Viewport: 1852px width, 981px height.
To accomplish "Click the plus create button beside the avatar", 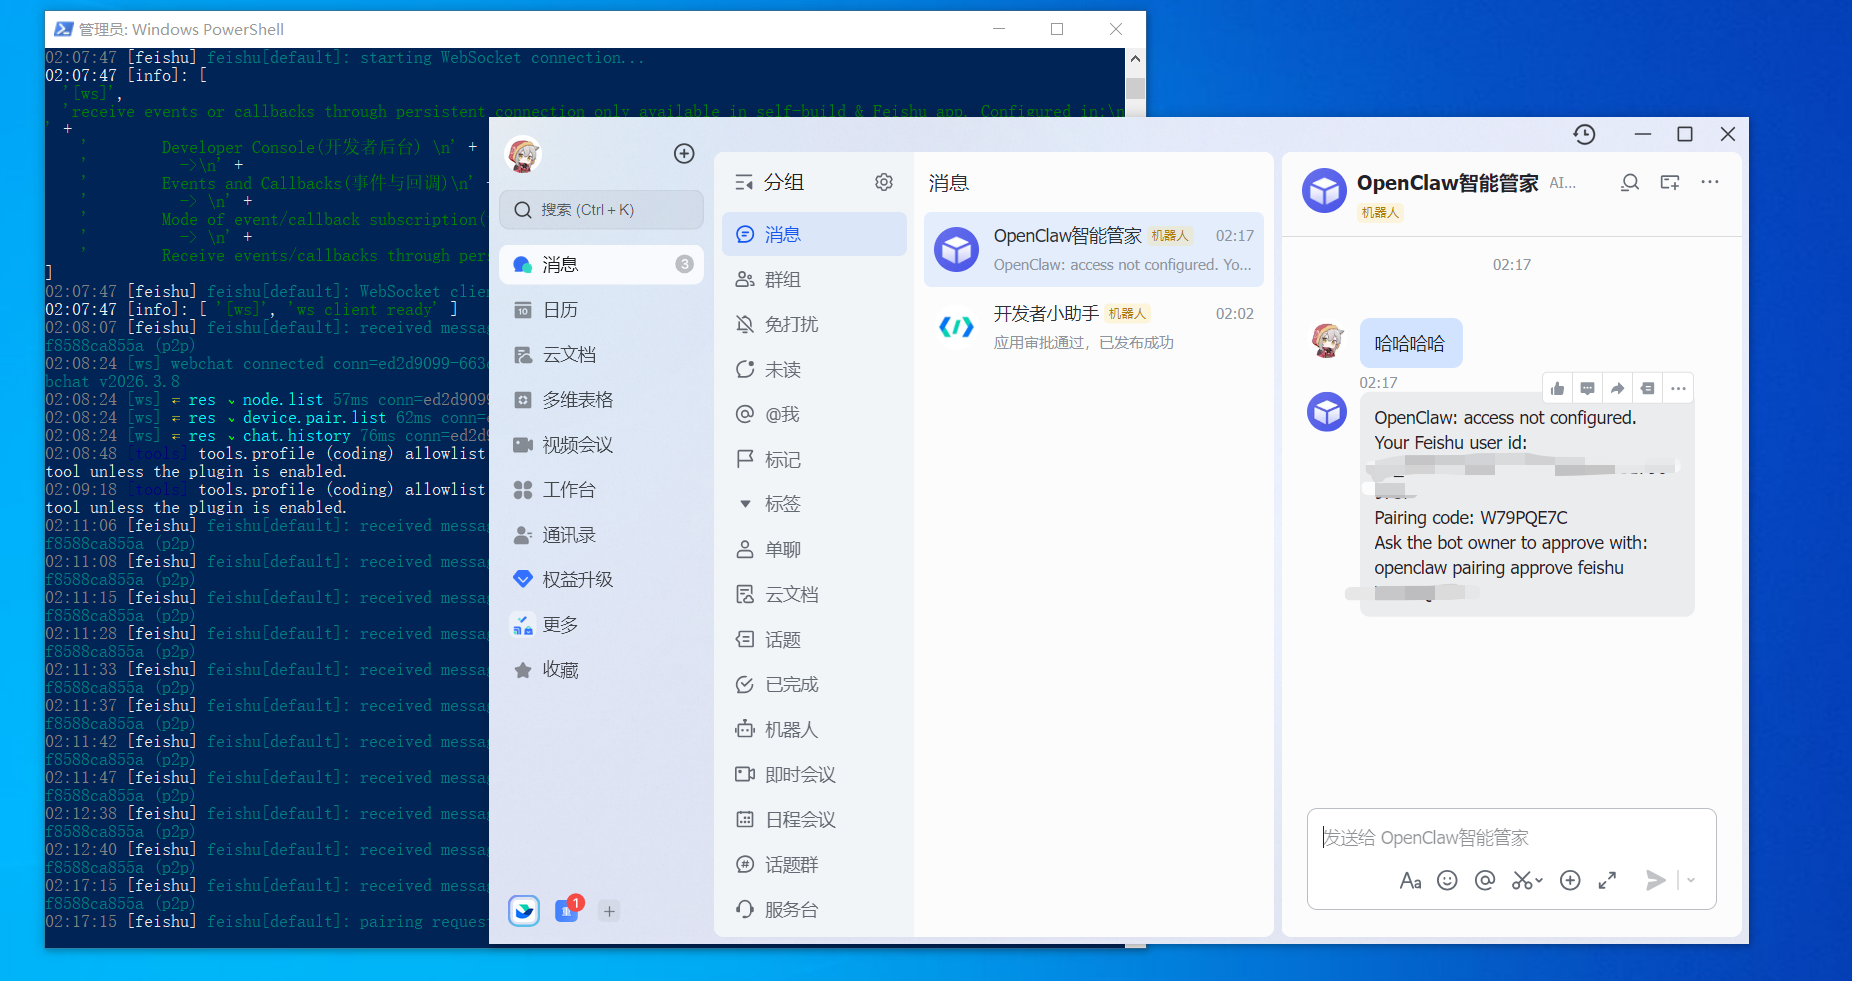I will [x=684, y=153].
